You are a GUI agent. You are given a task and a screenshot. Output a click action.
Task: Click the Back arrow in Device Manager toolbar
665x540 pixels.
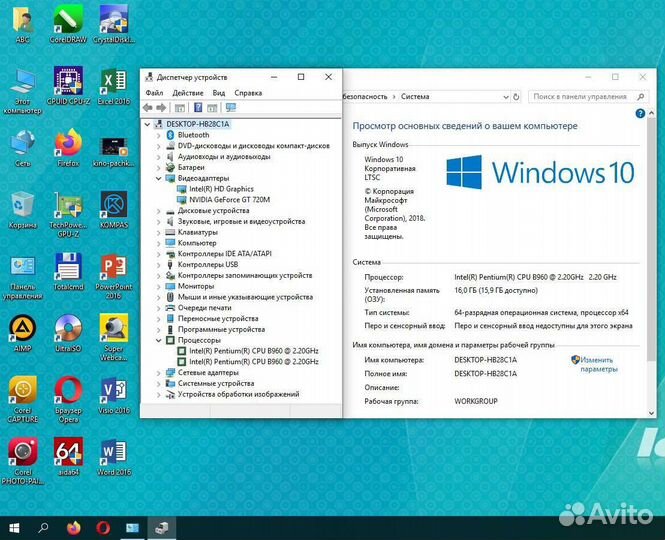(148, 108)
